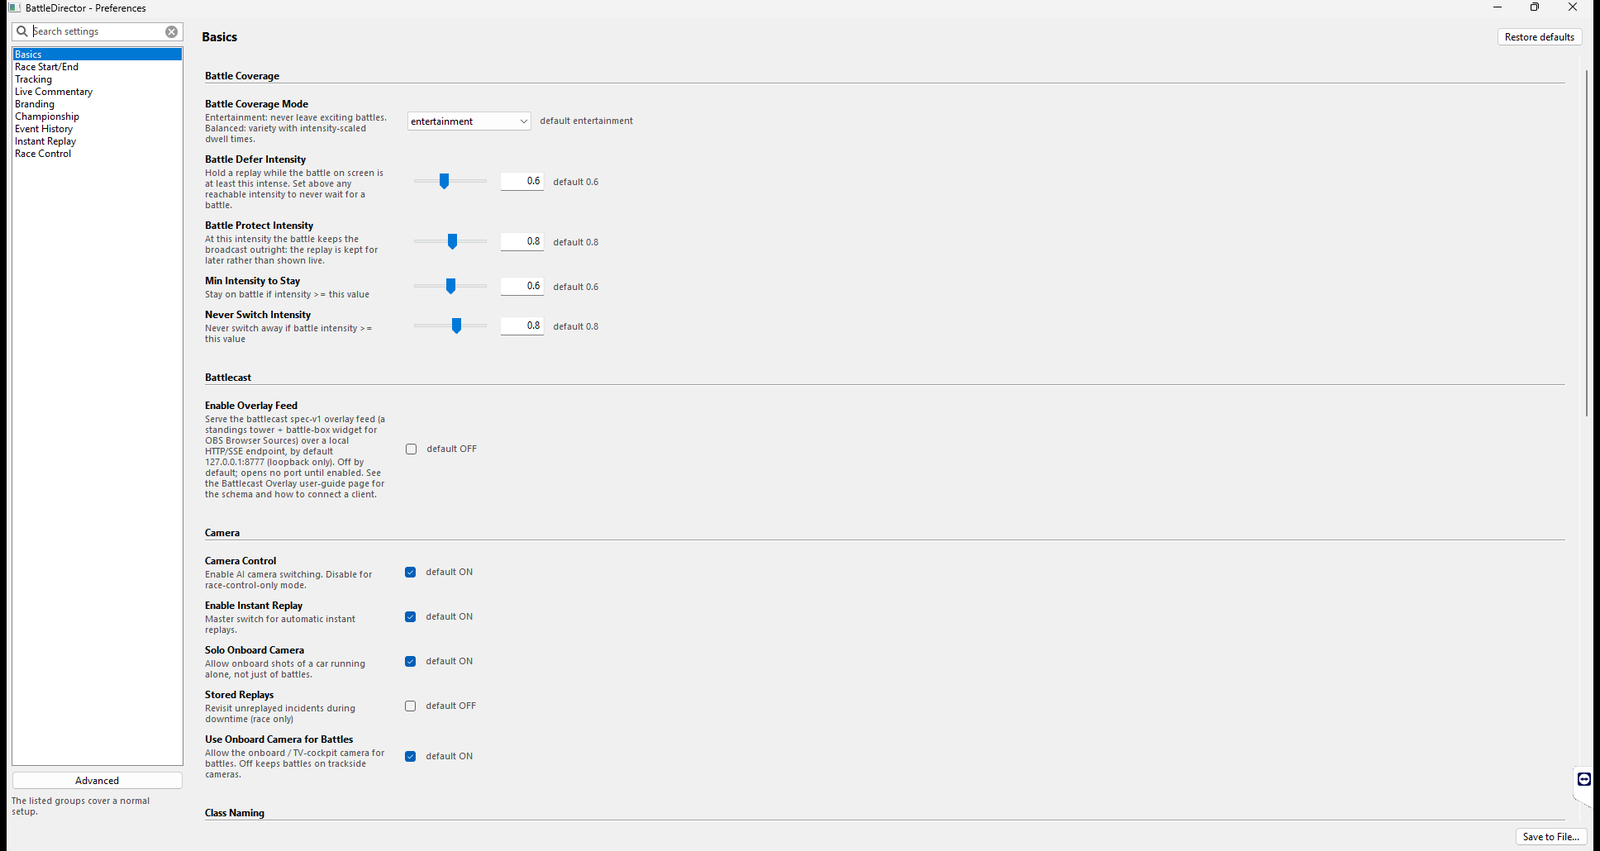
Task: Click the Never Switch Intensity value field
Action: point(522,326)
